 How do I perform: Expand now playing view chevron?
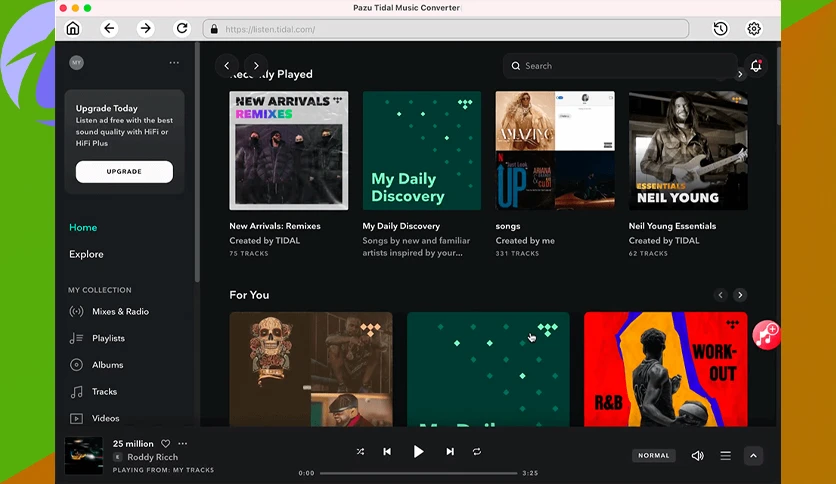[753, 456]
